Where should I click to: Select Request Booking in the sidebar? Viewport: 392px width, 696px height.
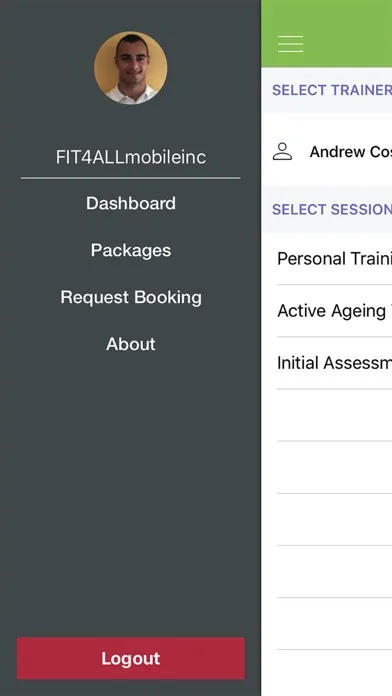131,297
